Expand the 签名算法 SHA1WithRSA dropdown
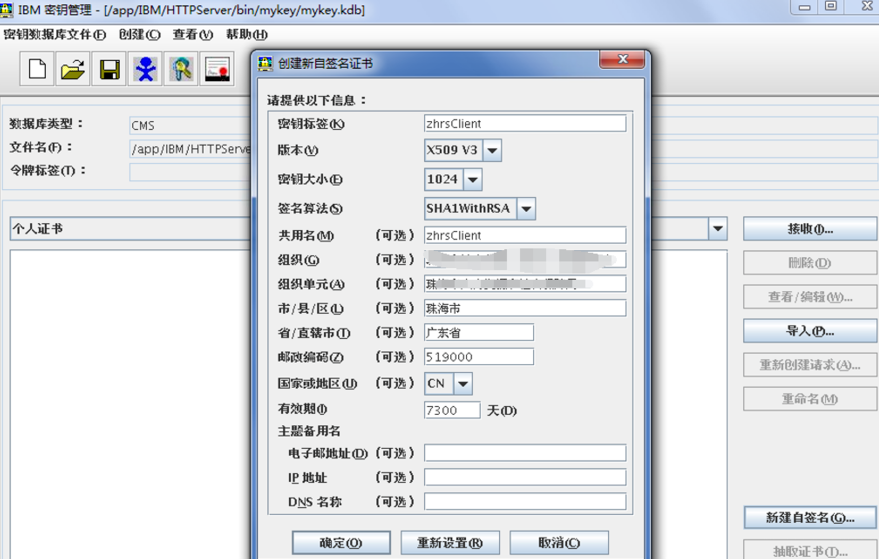This screenshot has width=879, height=559. (x=526, y=209)
